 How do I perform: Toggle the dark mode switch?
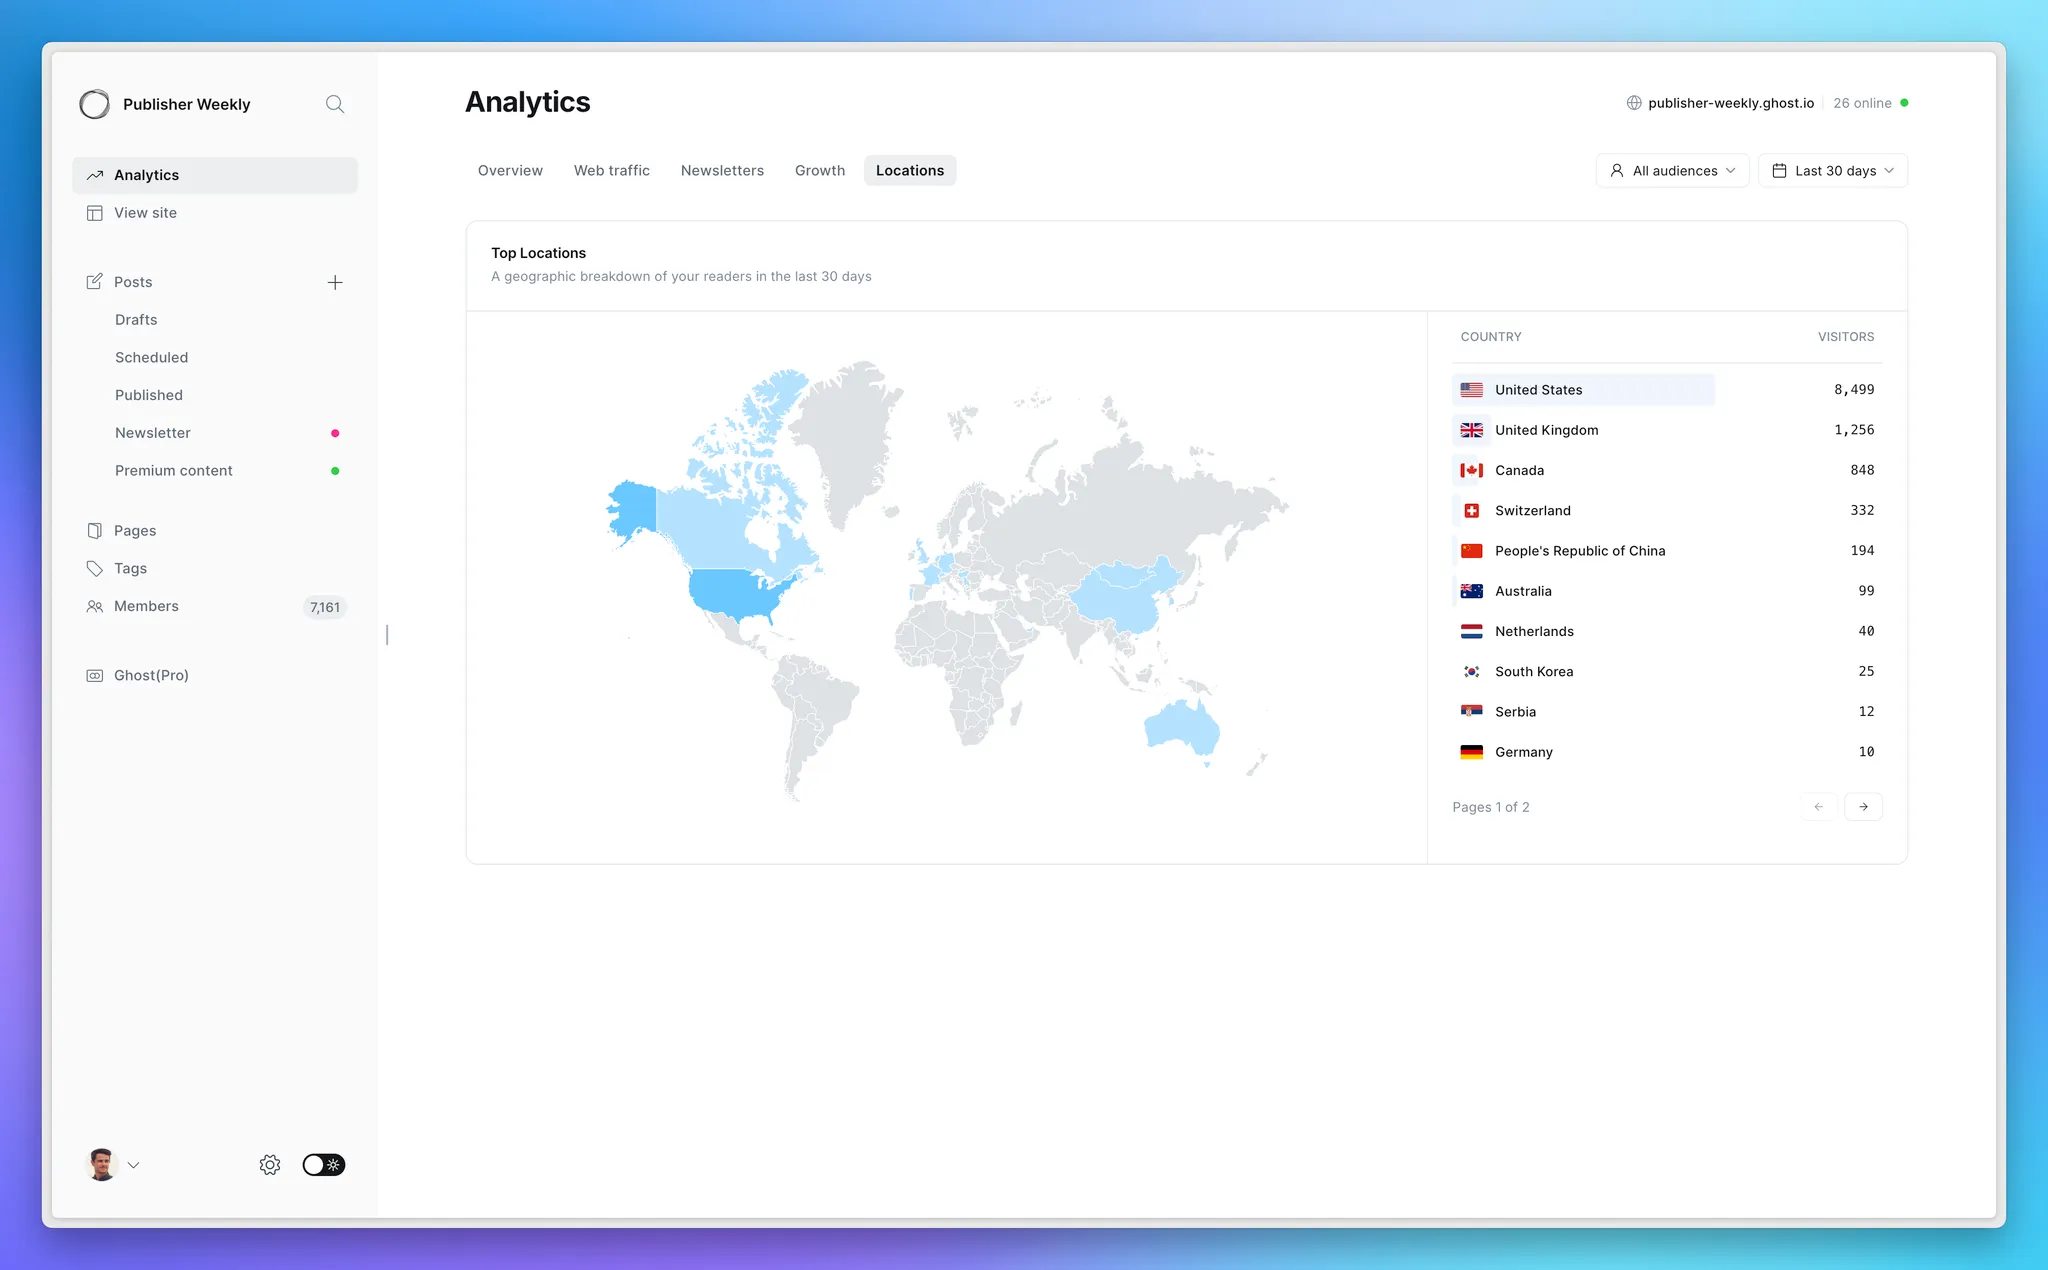[x=324, y=1165]
